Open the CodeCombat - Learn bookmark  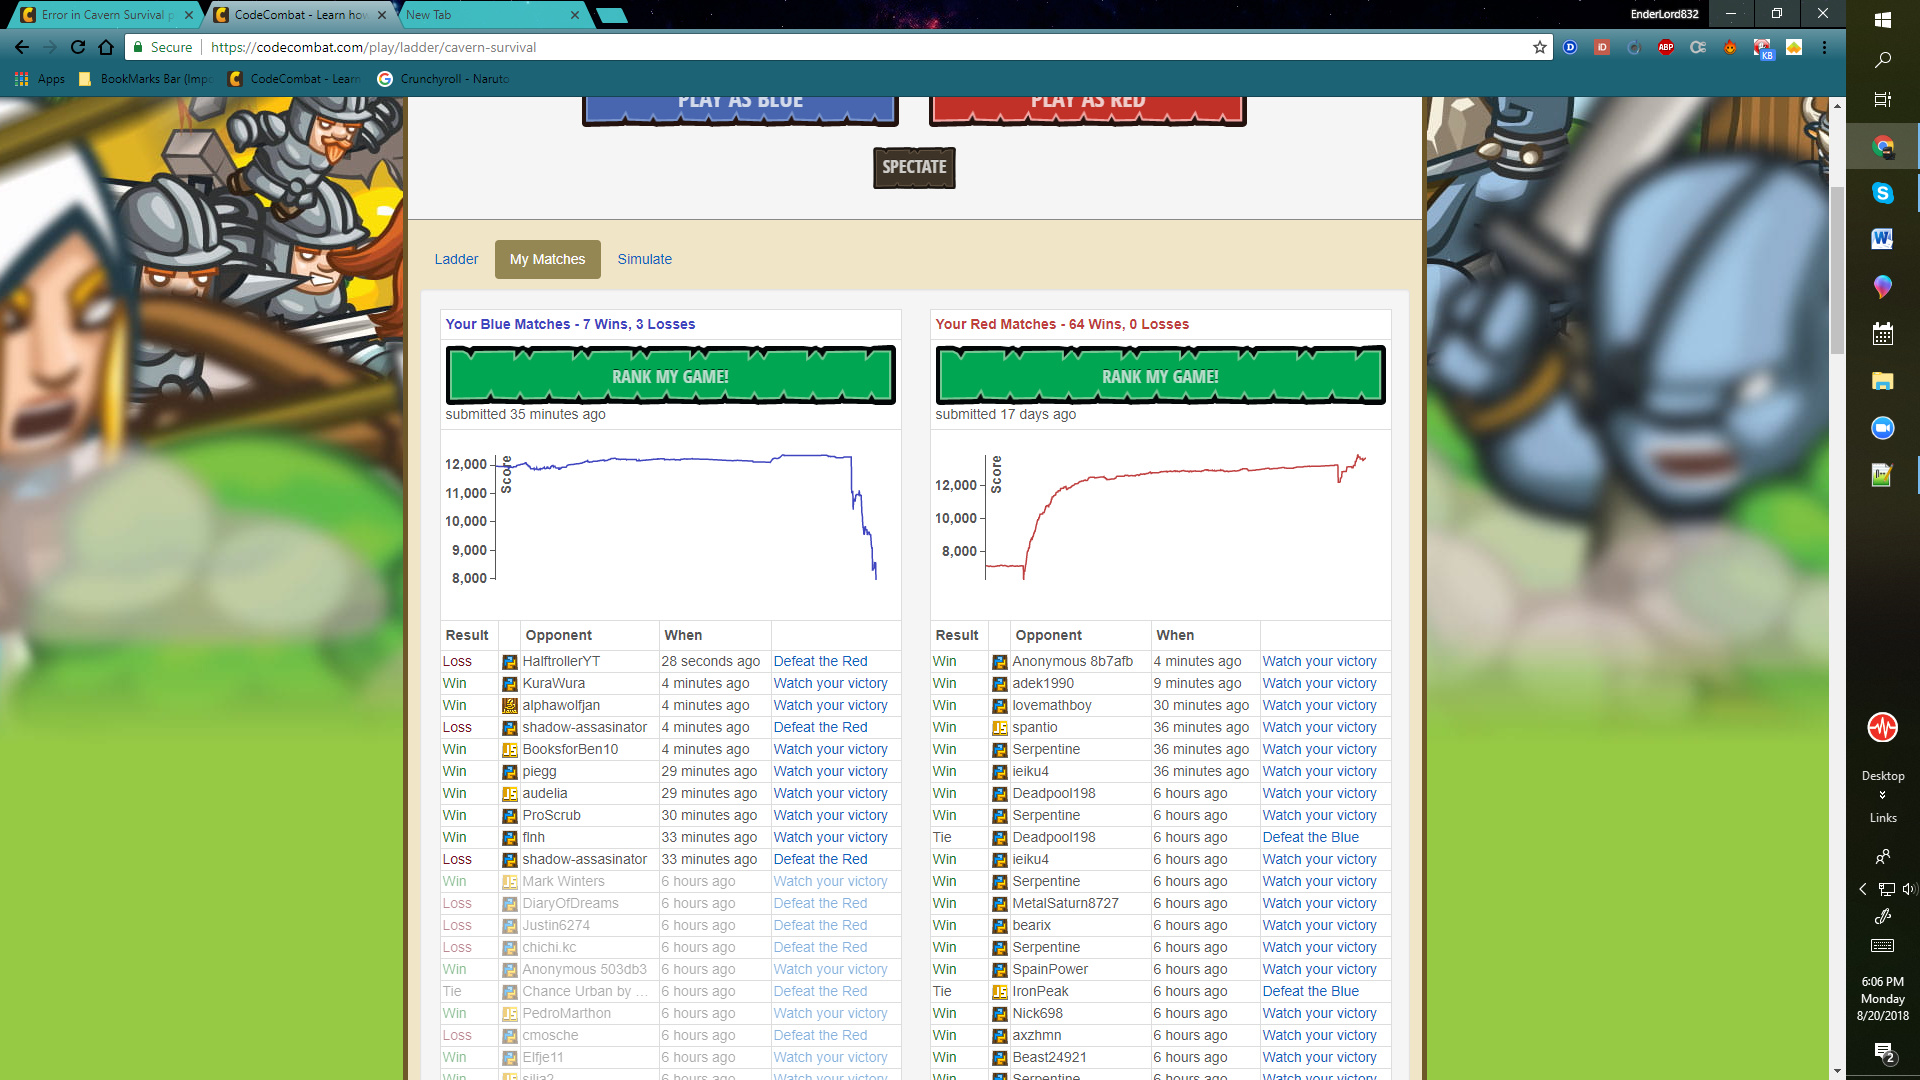(x=295, y=79)
